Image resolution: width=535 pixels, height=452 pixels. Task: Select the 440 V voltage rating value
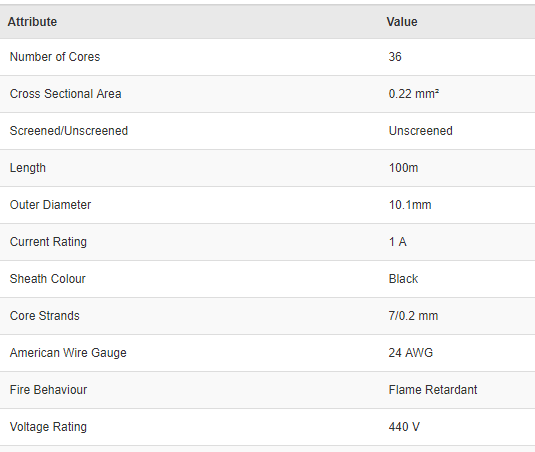[404, 427]
